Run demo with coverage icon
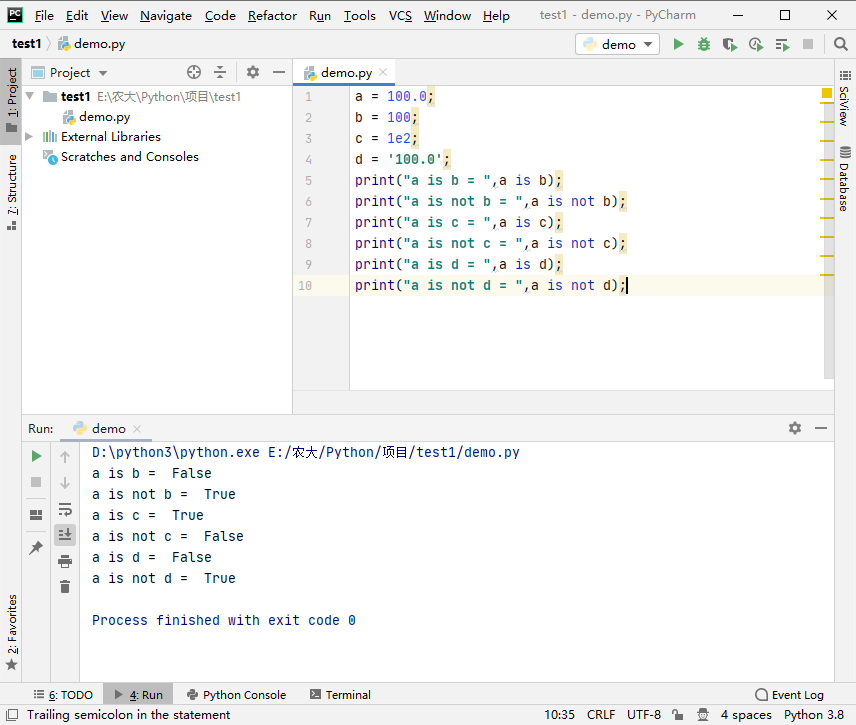The width and height of the screenshot is (856, 725). pyautogui.click(x=730, y=44)
